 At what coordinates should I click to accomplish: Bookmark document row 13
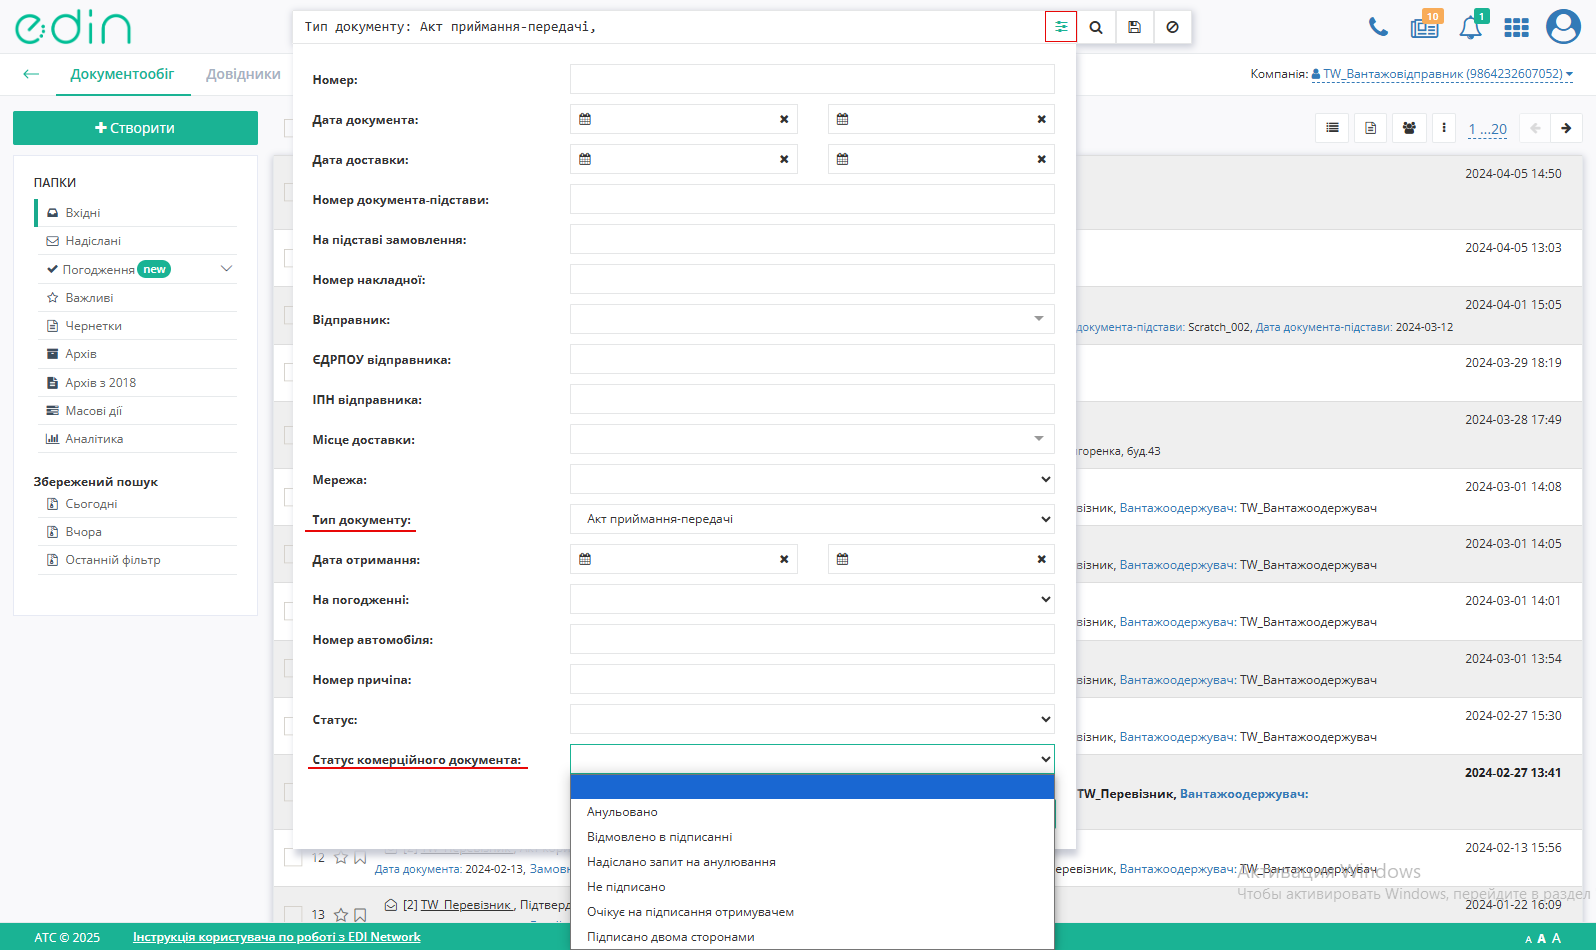pyautogui.click(x=360, y=915)
